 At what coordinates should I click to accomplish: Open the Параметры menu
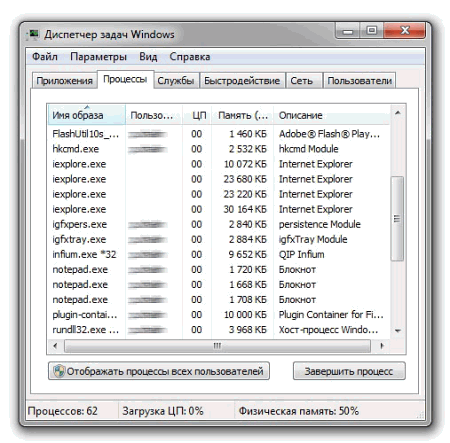tap(98, 57)
